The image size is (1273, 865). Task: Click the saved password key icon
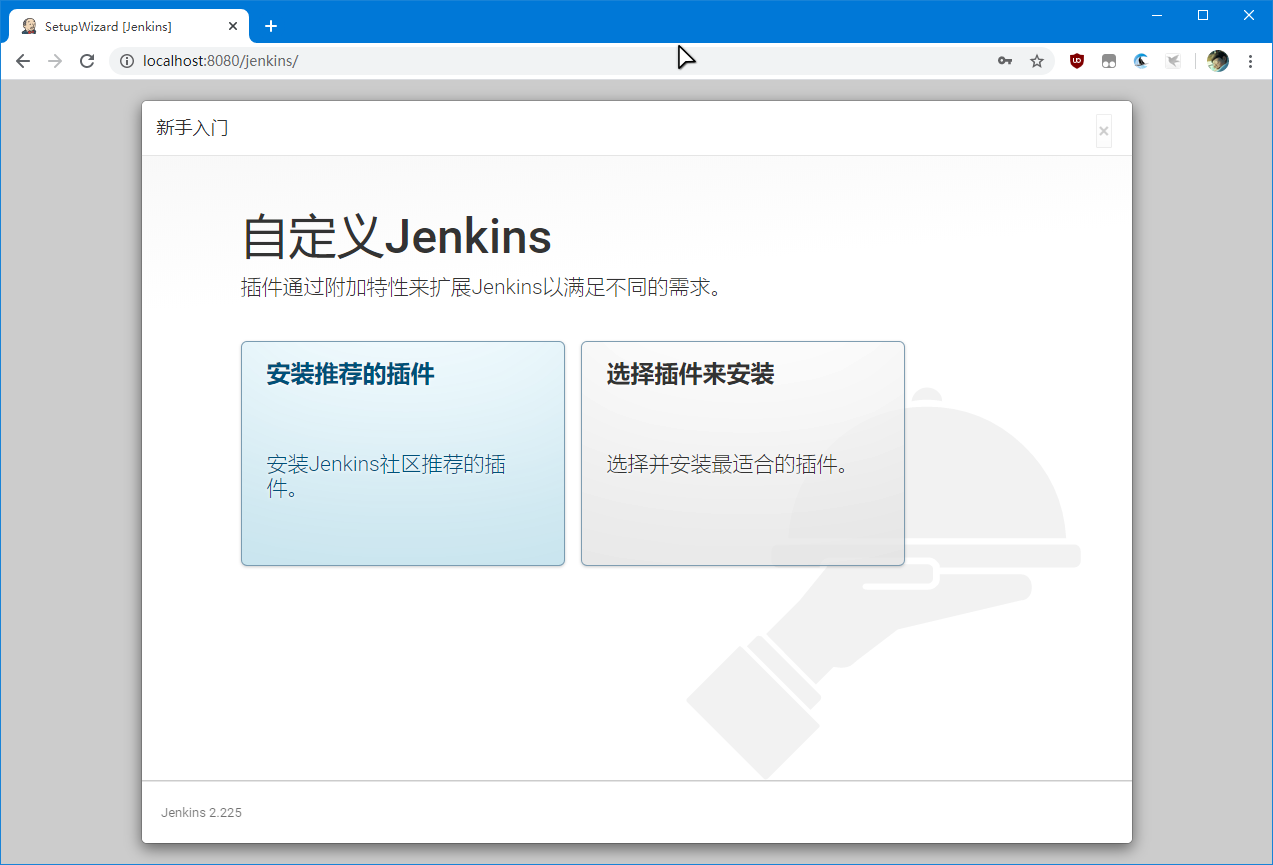tap(1005, 61)
